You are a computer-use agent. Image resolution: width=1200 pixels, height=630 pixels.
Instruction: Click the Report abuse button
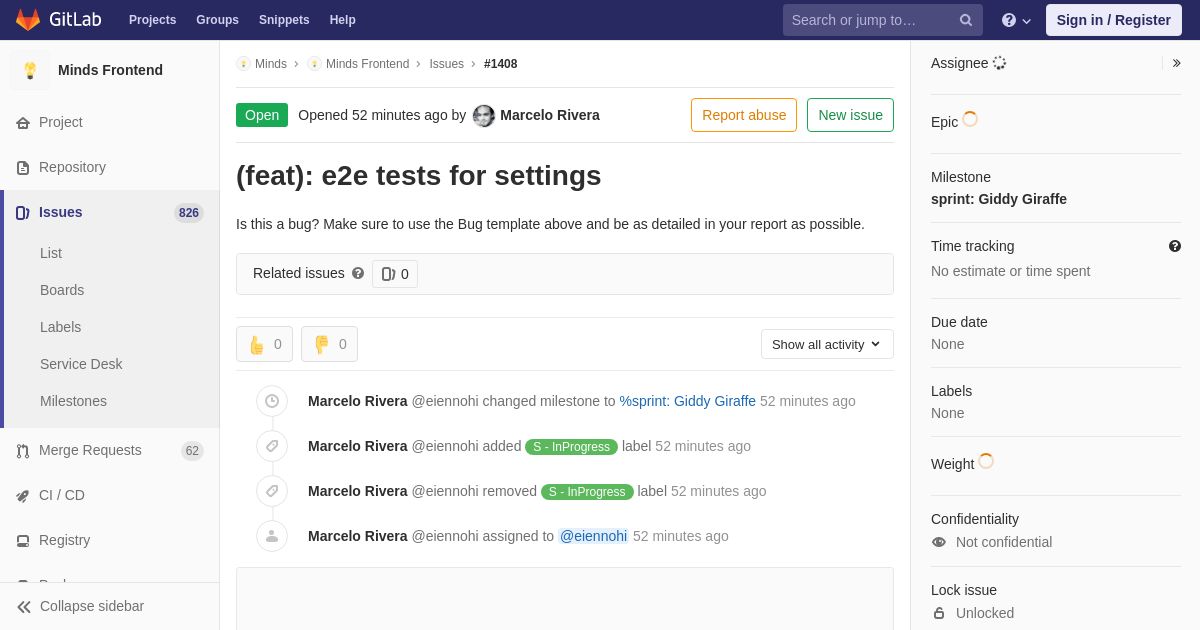744,115
